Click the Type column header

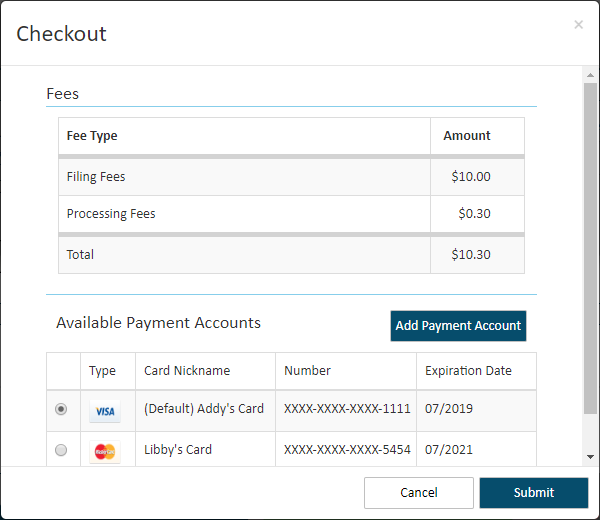click(x=102, y=371)
